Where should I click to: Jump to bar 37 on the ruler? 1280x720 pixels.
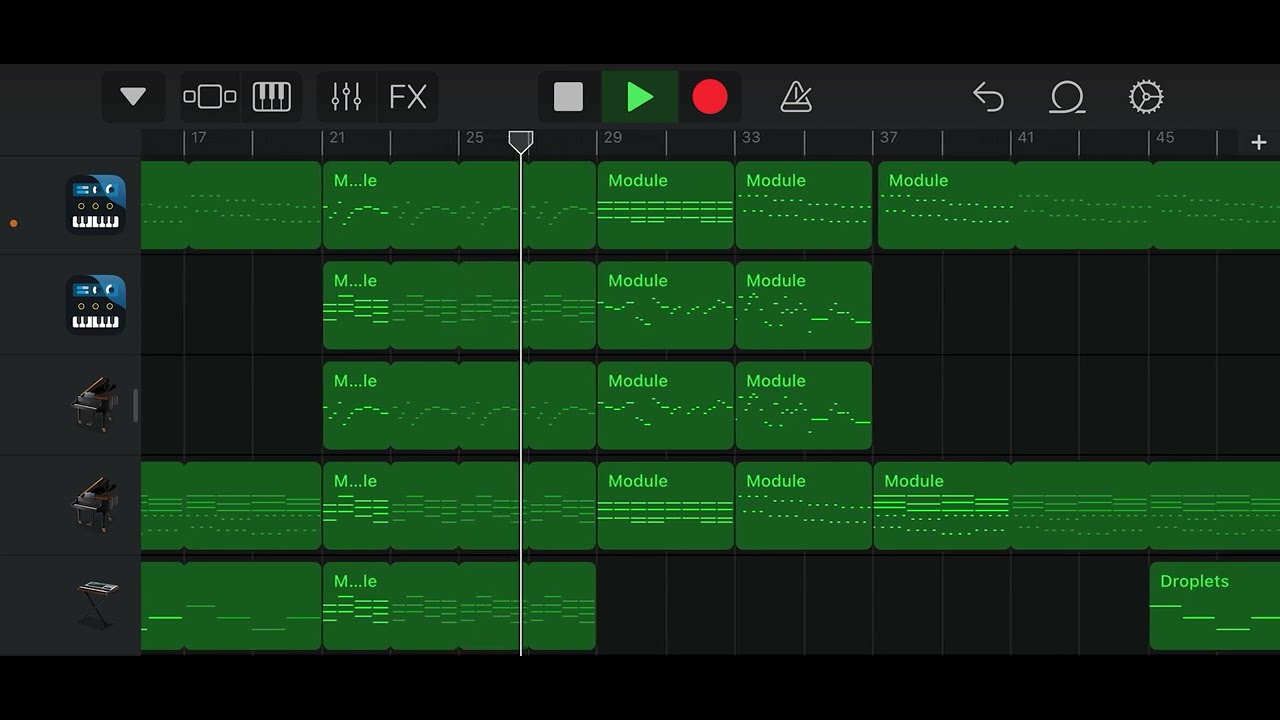(x=889, y=138)
